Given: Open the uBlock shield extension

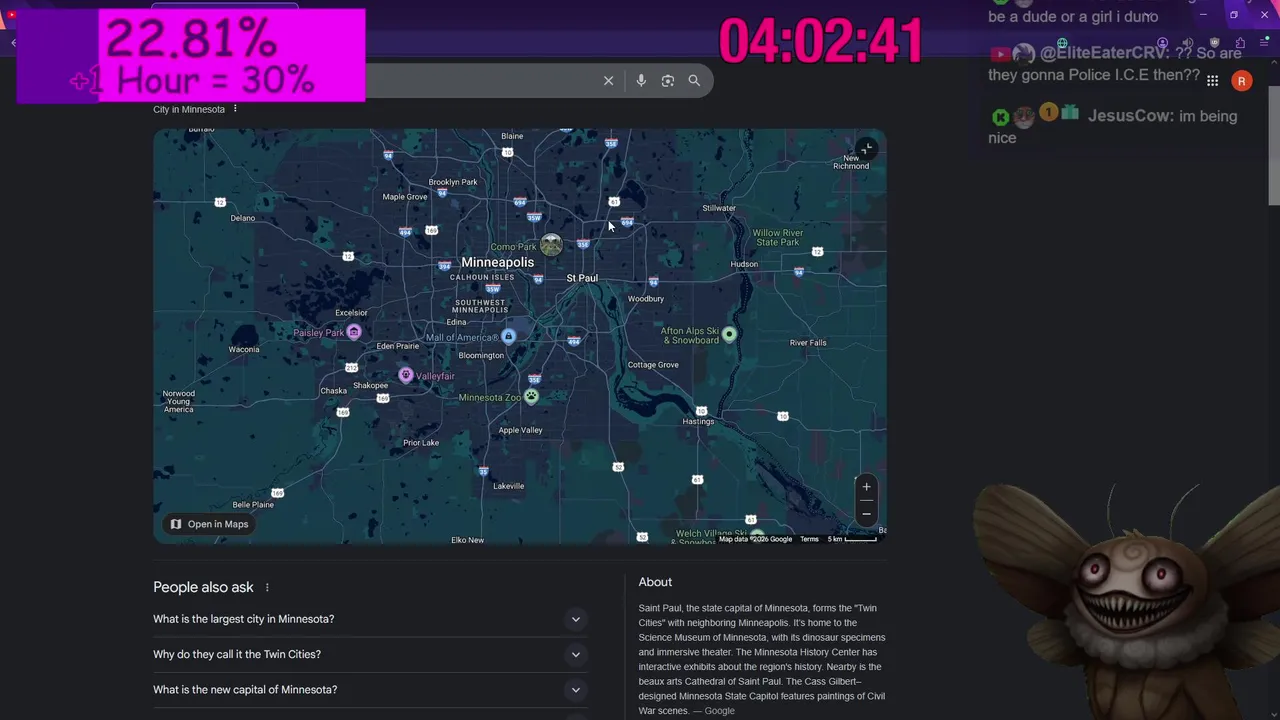Looking at the screenshot, I should coord(1214,43).
